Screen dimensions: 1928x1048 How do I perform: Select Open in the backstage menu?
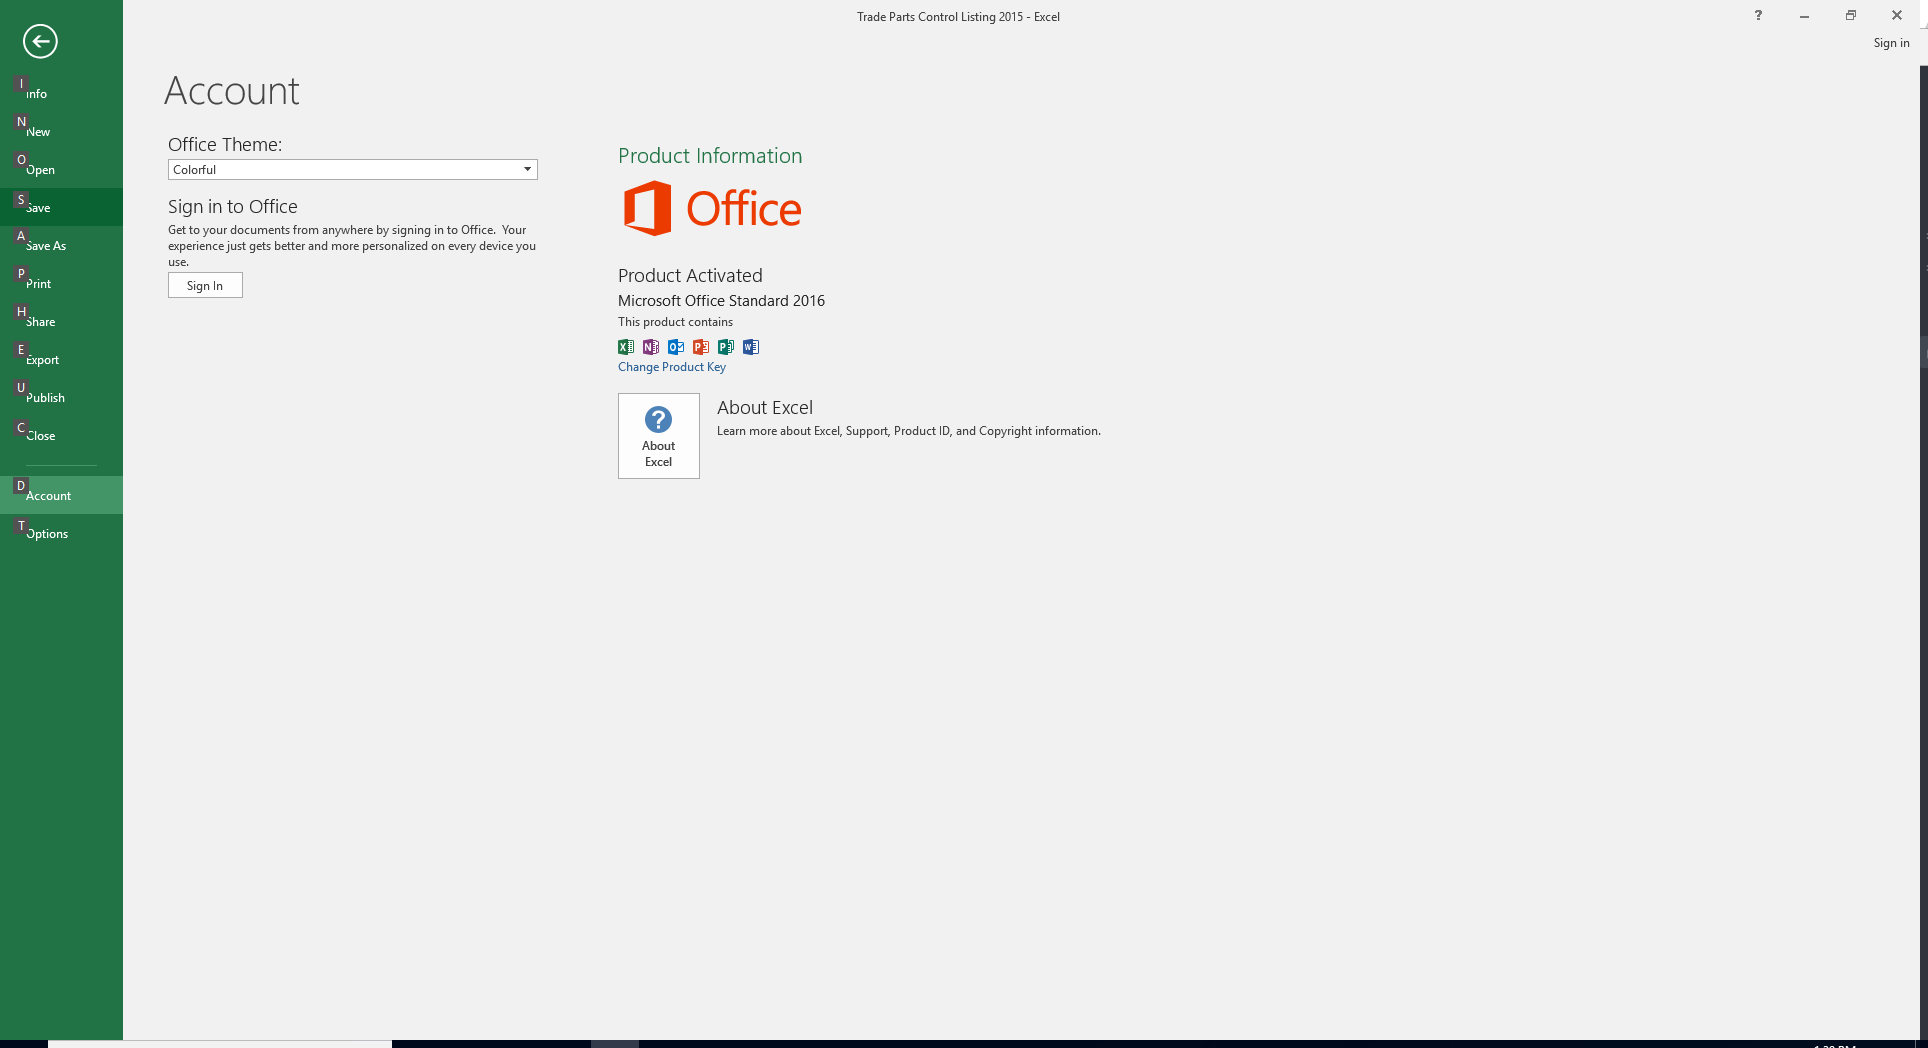pyautogui.click(x=61, y=169)
